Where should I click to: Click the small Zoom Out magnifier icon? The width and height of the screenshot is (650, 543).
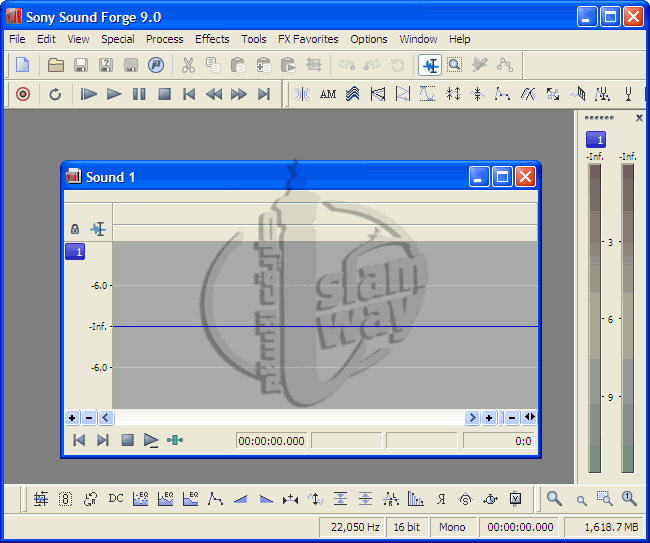[582, 501]
